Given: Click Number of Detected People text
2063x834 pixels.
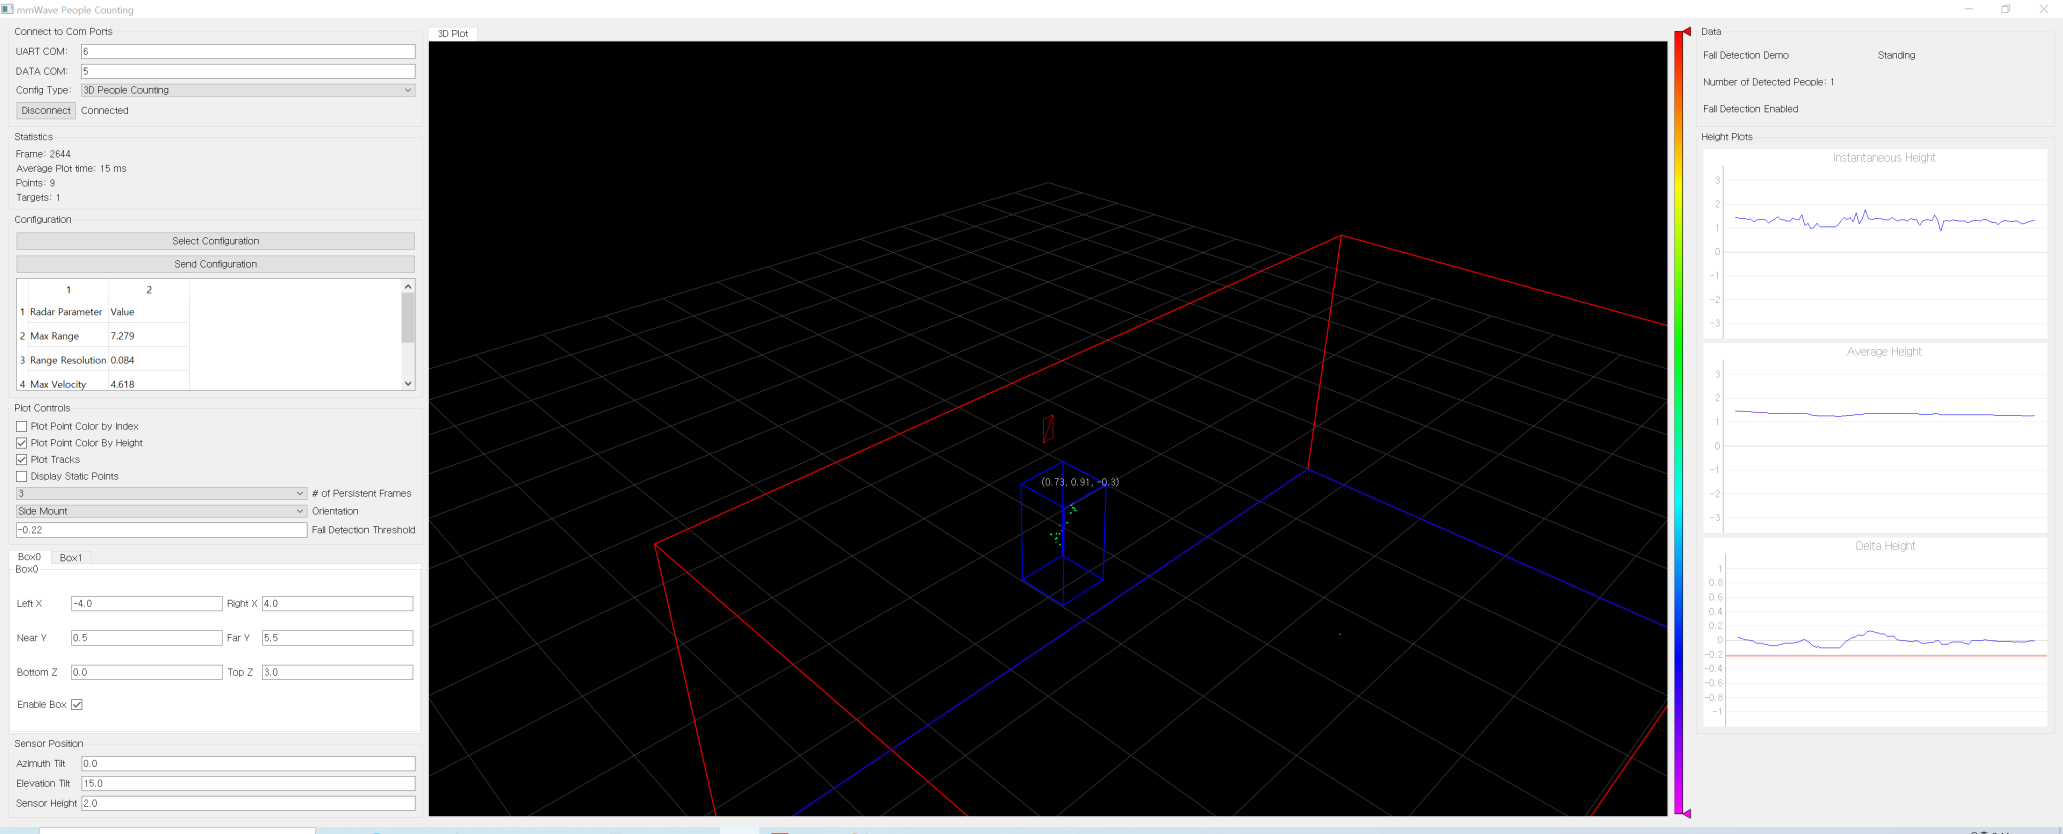Looking at the screenshot, I should click(1768, 83).
